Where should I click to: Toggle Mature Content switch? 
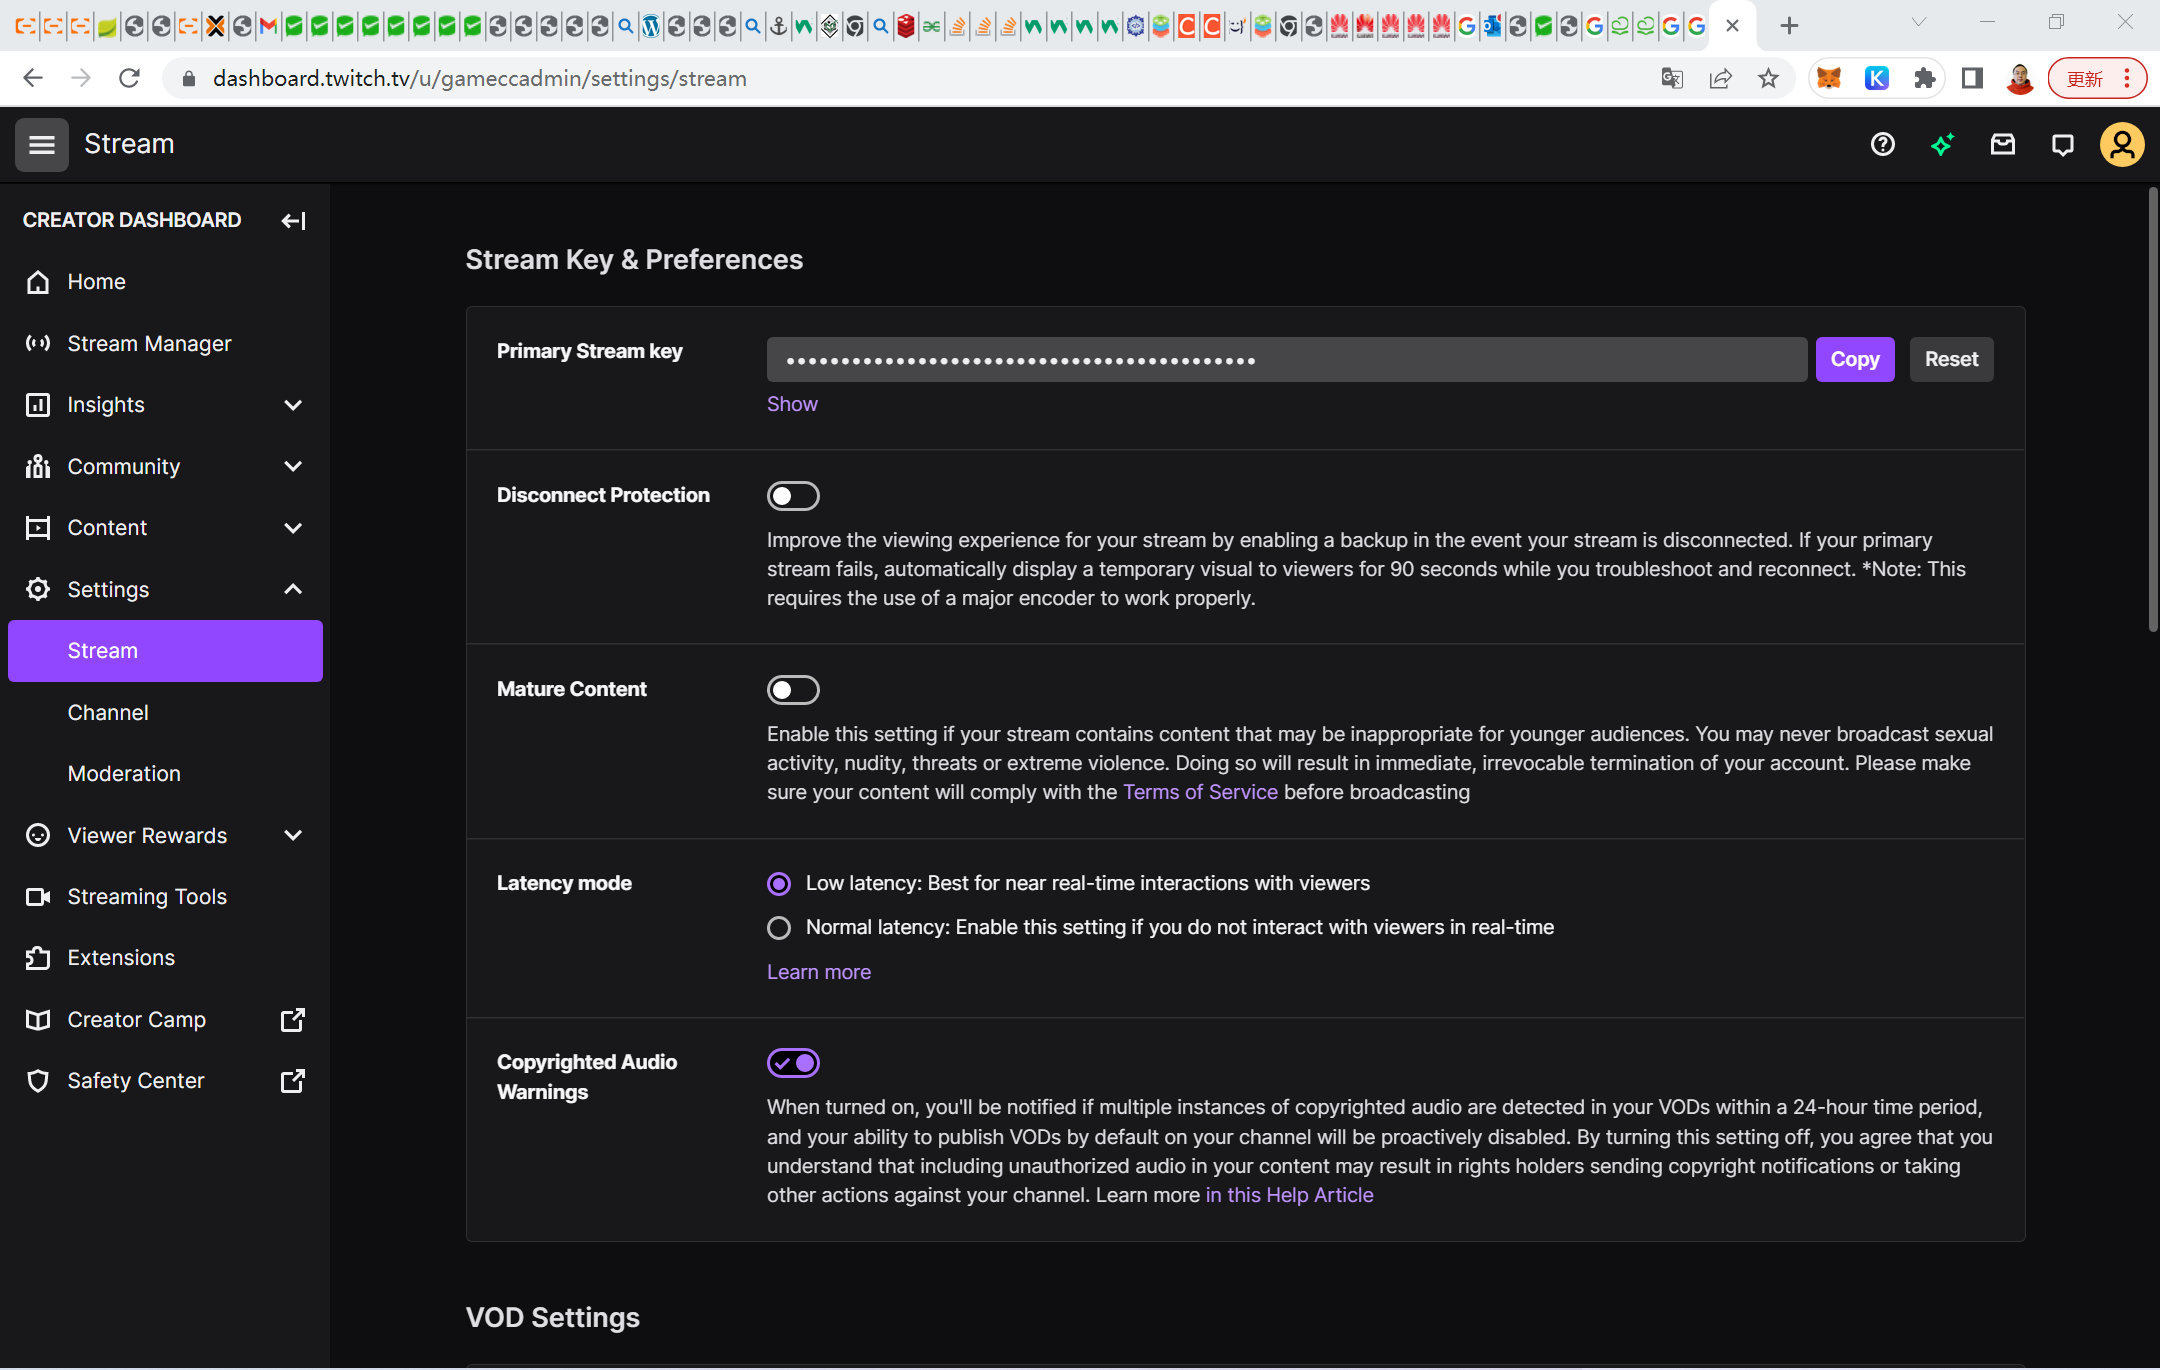coord(793,690)
